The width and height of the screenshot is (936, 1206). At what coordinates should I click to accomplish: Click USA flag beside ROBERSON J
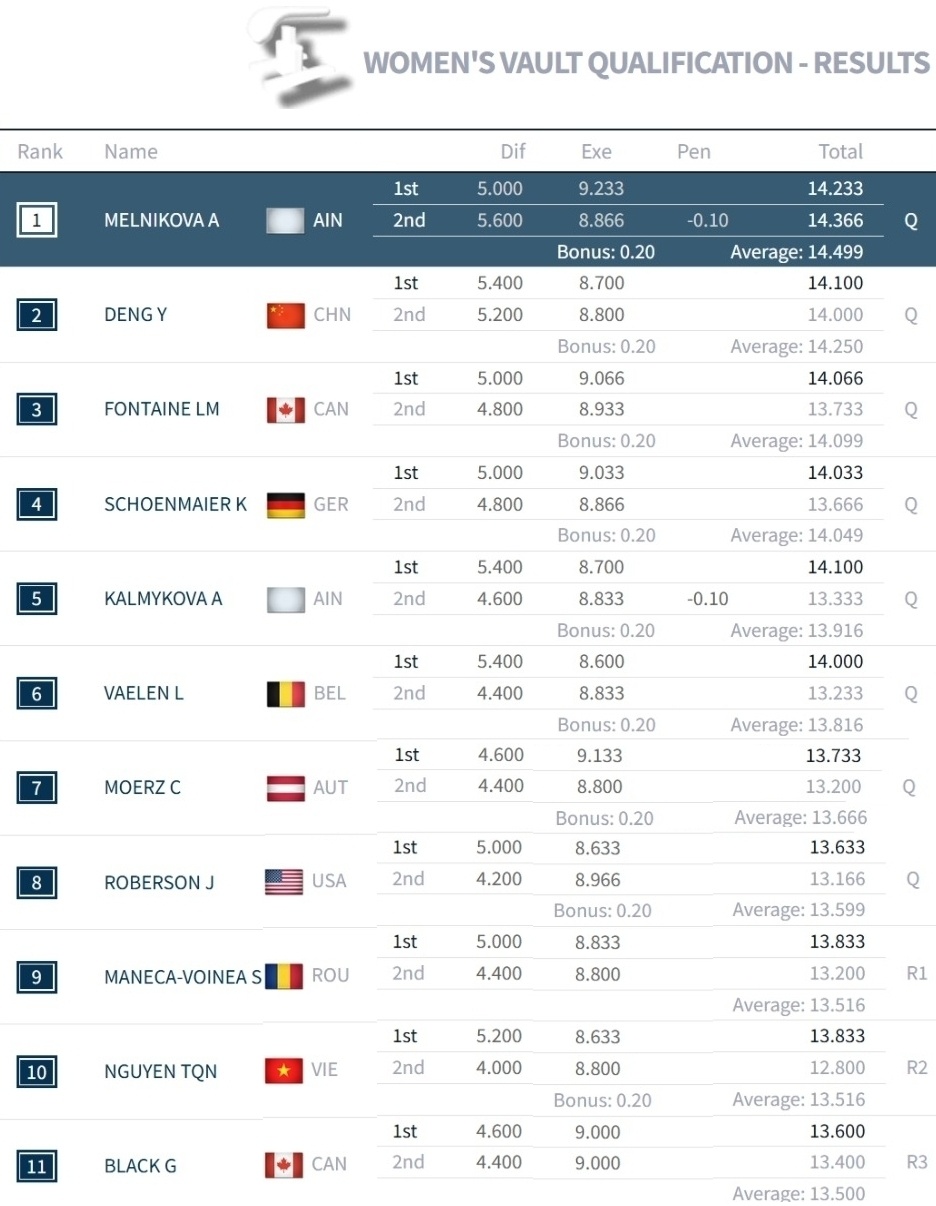click(x=284, y=882)
